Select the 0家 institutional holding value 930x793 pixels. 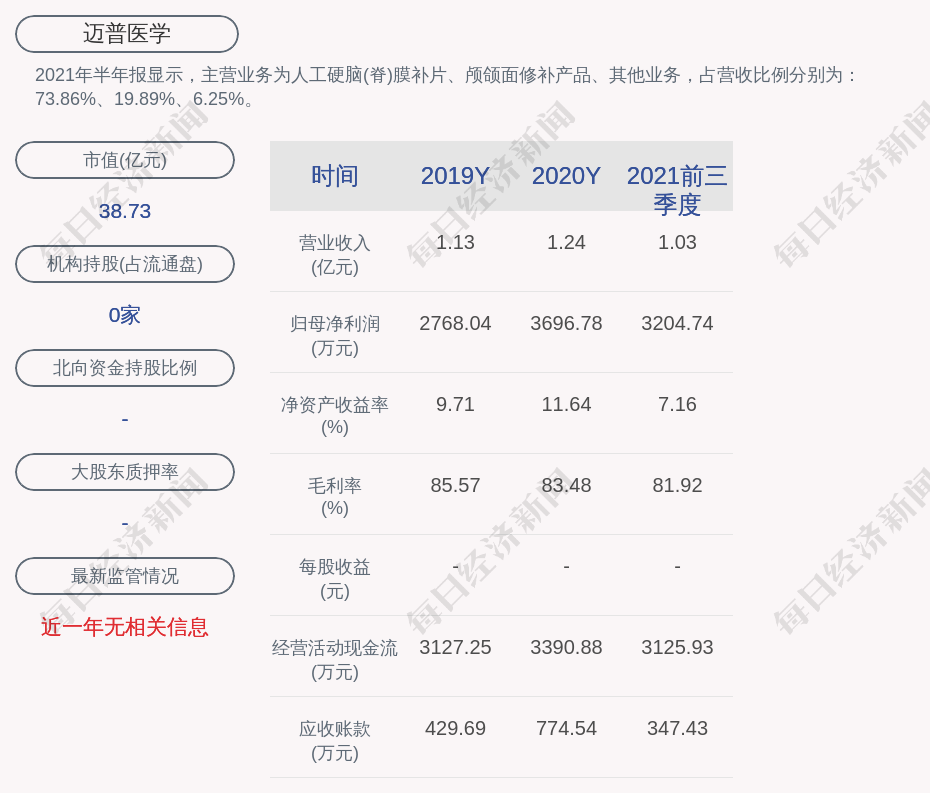pyautogui.click(x=125, y=315)
